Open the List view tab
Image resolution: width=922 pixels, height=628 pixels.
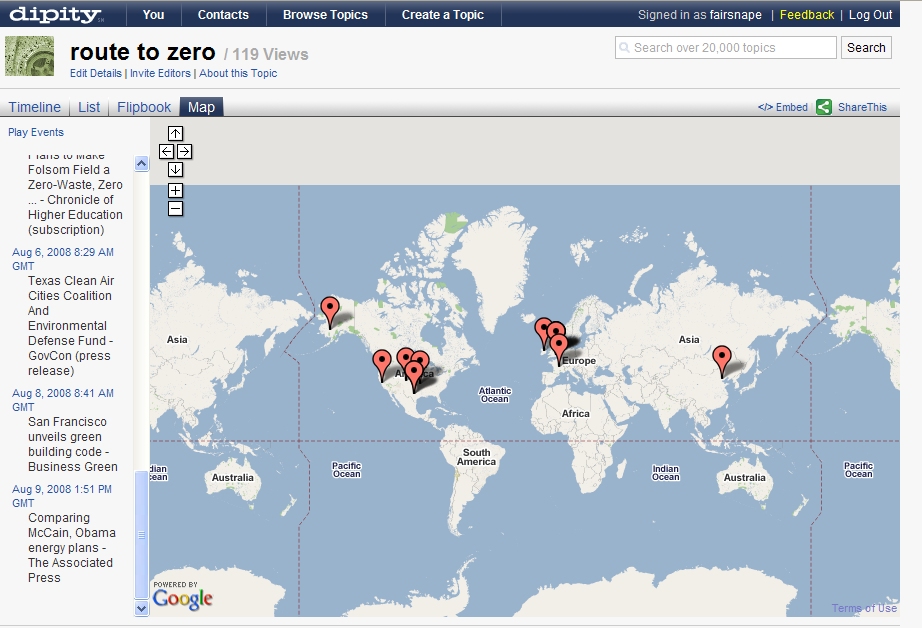(89, 107)
